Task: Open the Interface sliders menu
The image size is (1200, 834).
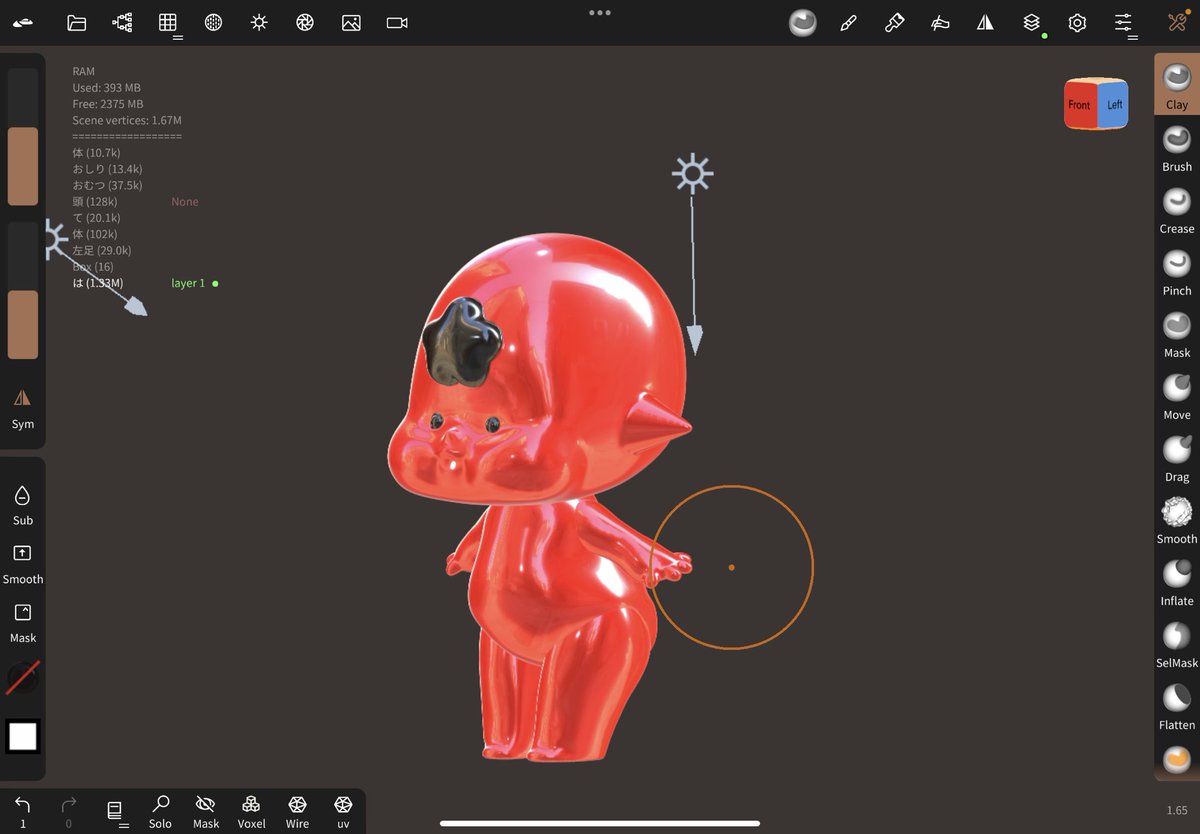Action: click(x=1124, y=23)
